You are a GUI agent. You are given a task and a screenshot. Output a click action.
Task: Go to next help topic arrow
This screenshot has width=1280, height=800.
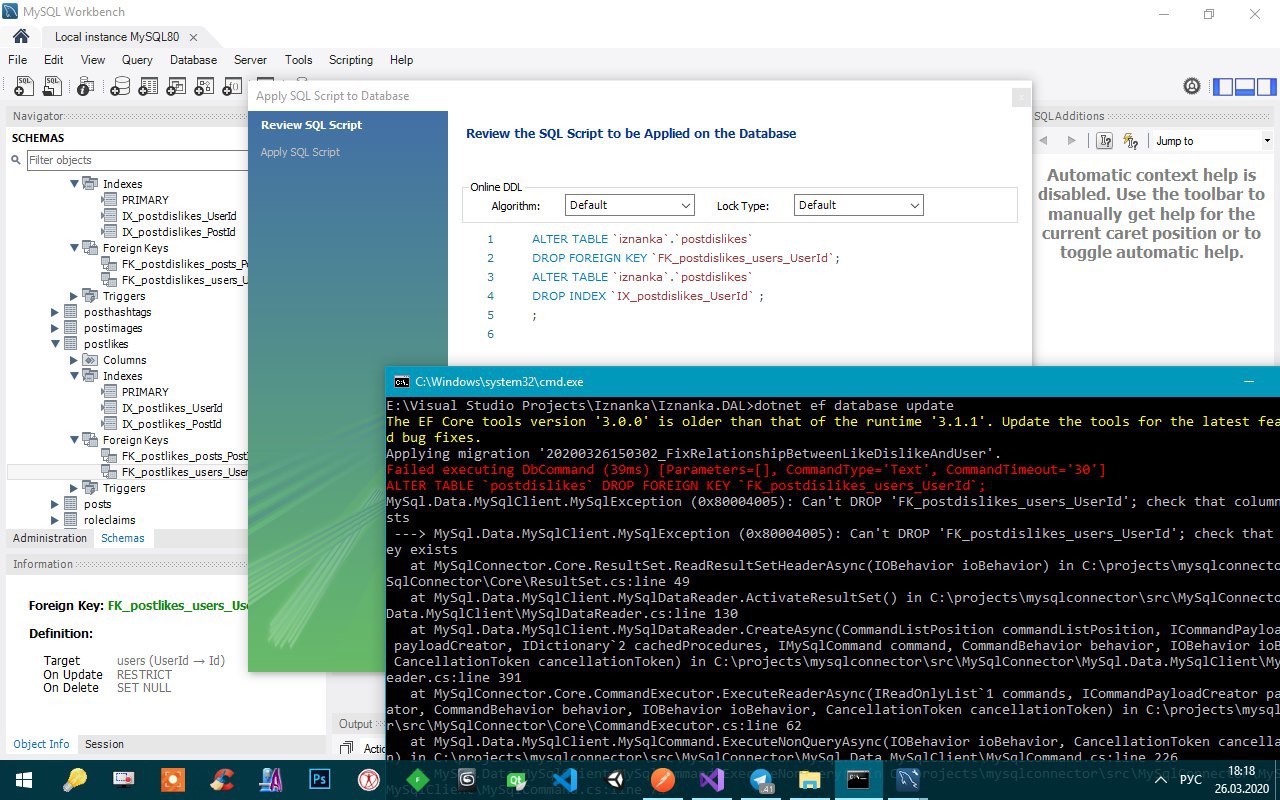tap(1072, 141)
